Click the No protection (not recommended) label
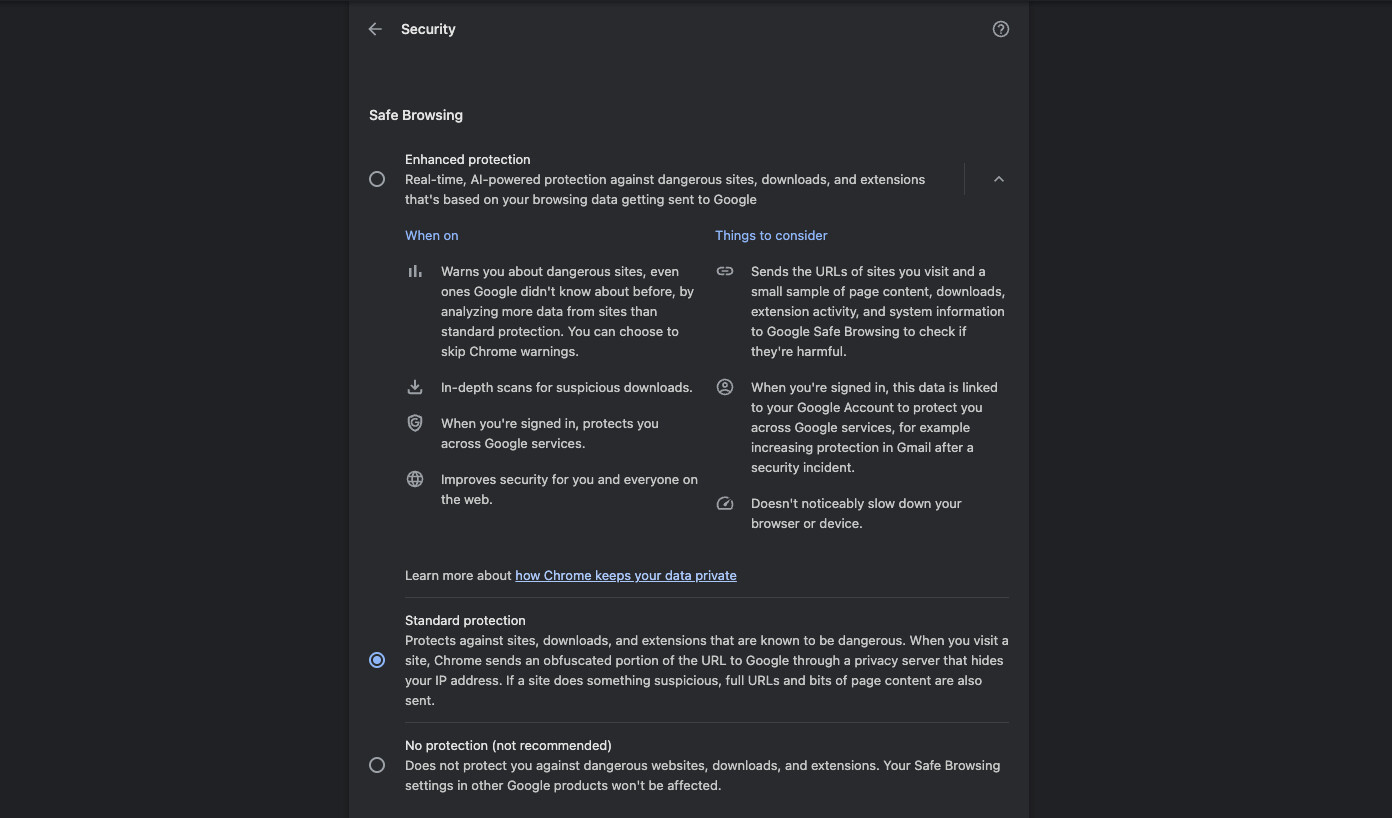Image resolution: width=1392 pixels, height=818 pixels. 508,745
